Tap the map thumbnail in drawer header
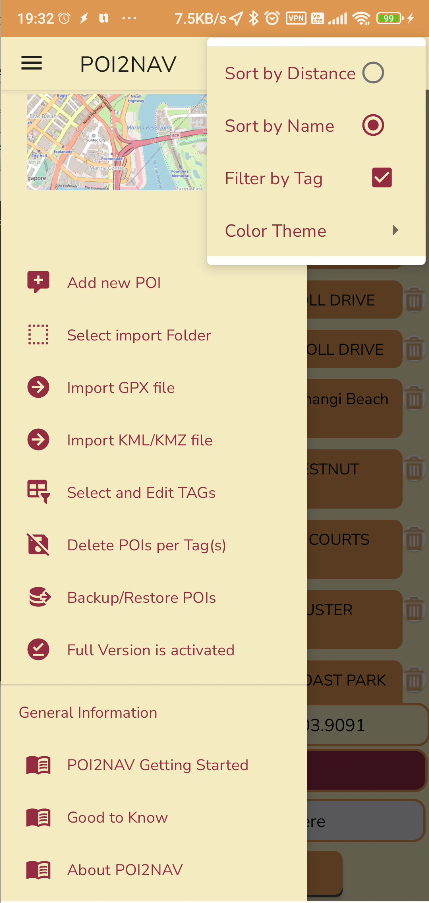Viewport: 429px width, 903px height. (117, 142)
